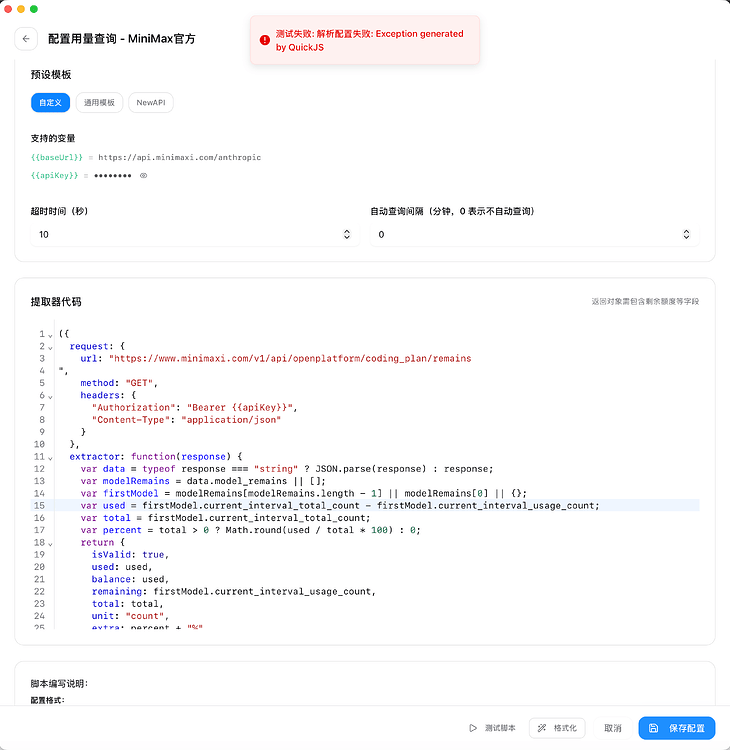
Task: Select the 通用模板 preset template
Action: pos(99,102)
